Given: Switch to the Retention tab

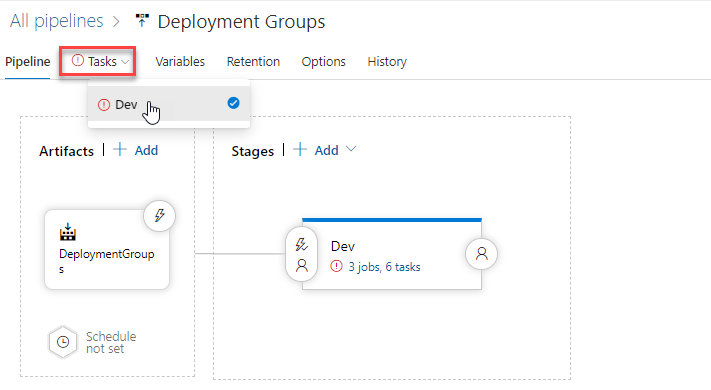Looking at the screenshot, I should (253, 61).
